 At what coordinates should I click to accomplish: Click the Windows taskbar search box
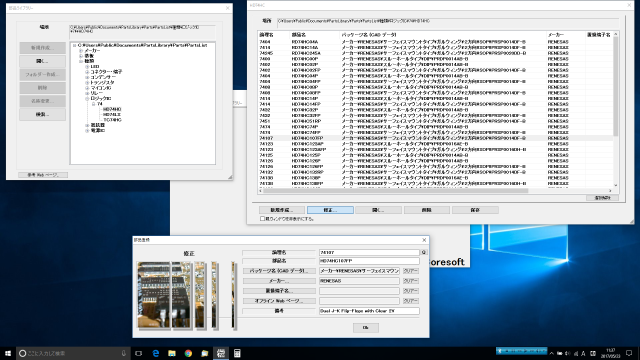(x=73, y=353)
